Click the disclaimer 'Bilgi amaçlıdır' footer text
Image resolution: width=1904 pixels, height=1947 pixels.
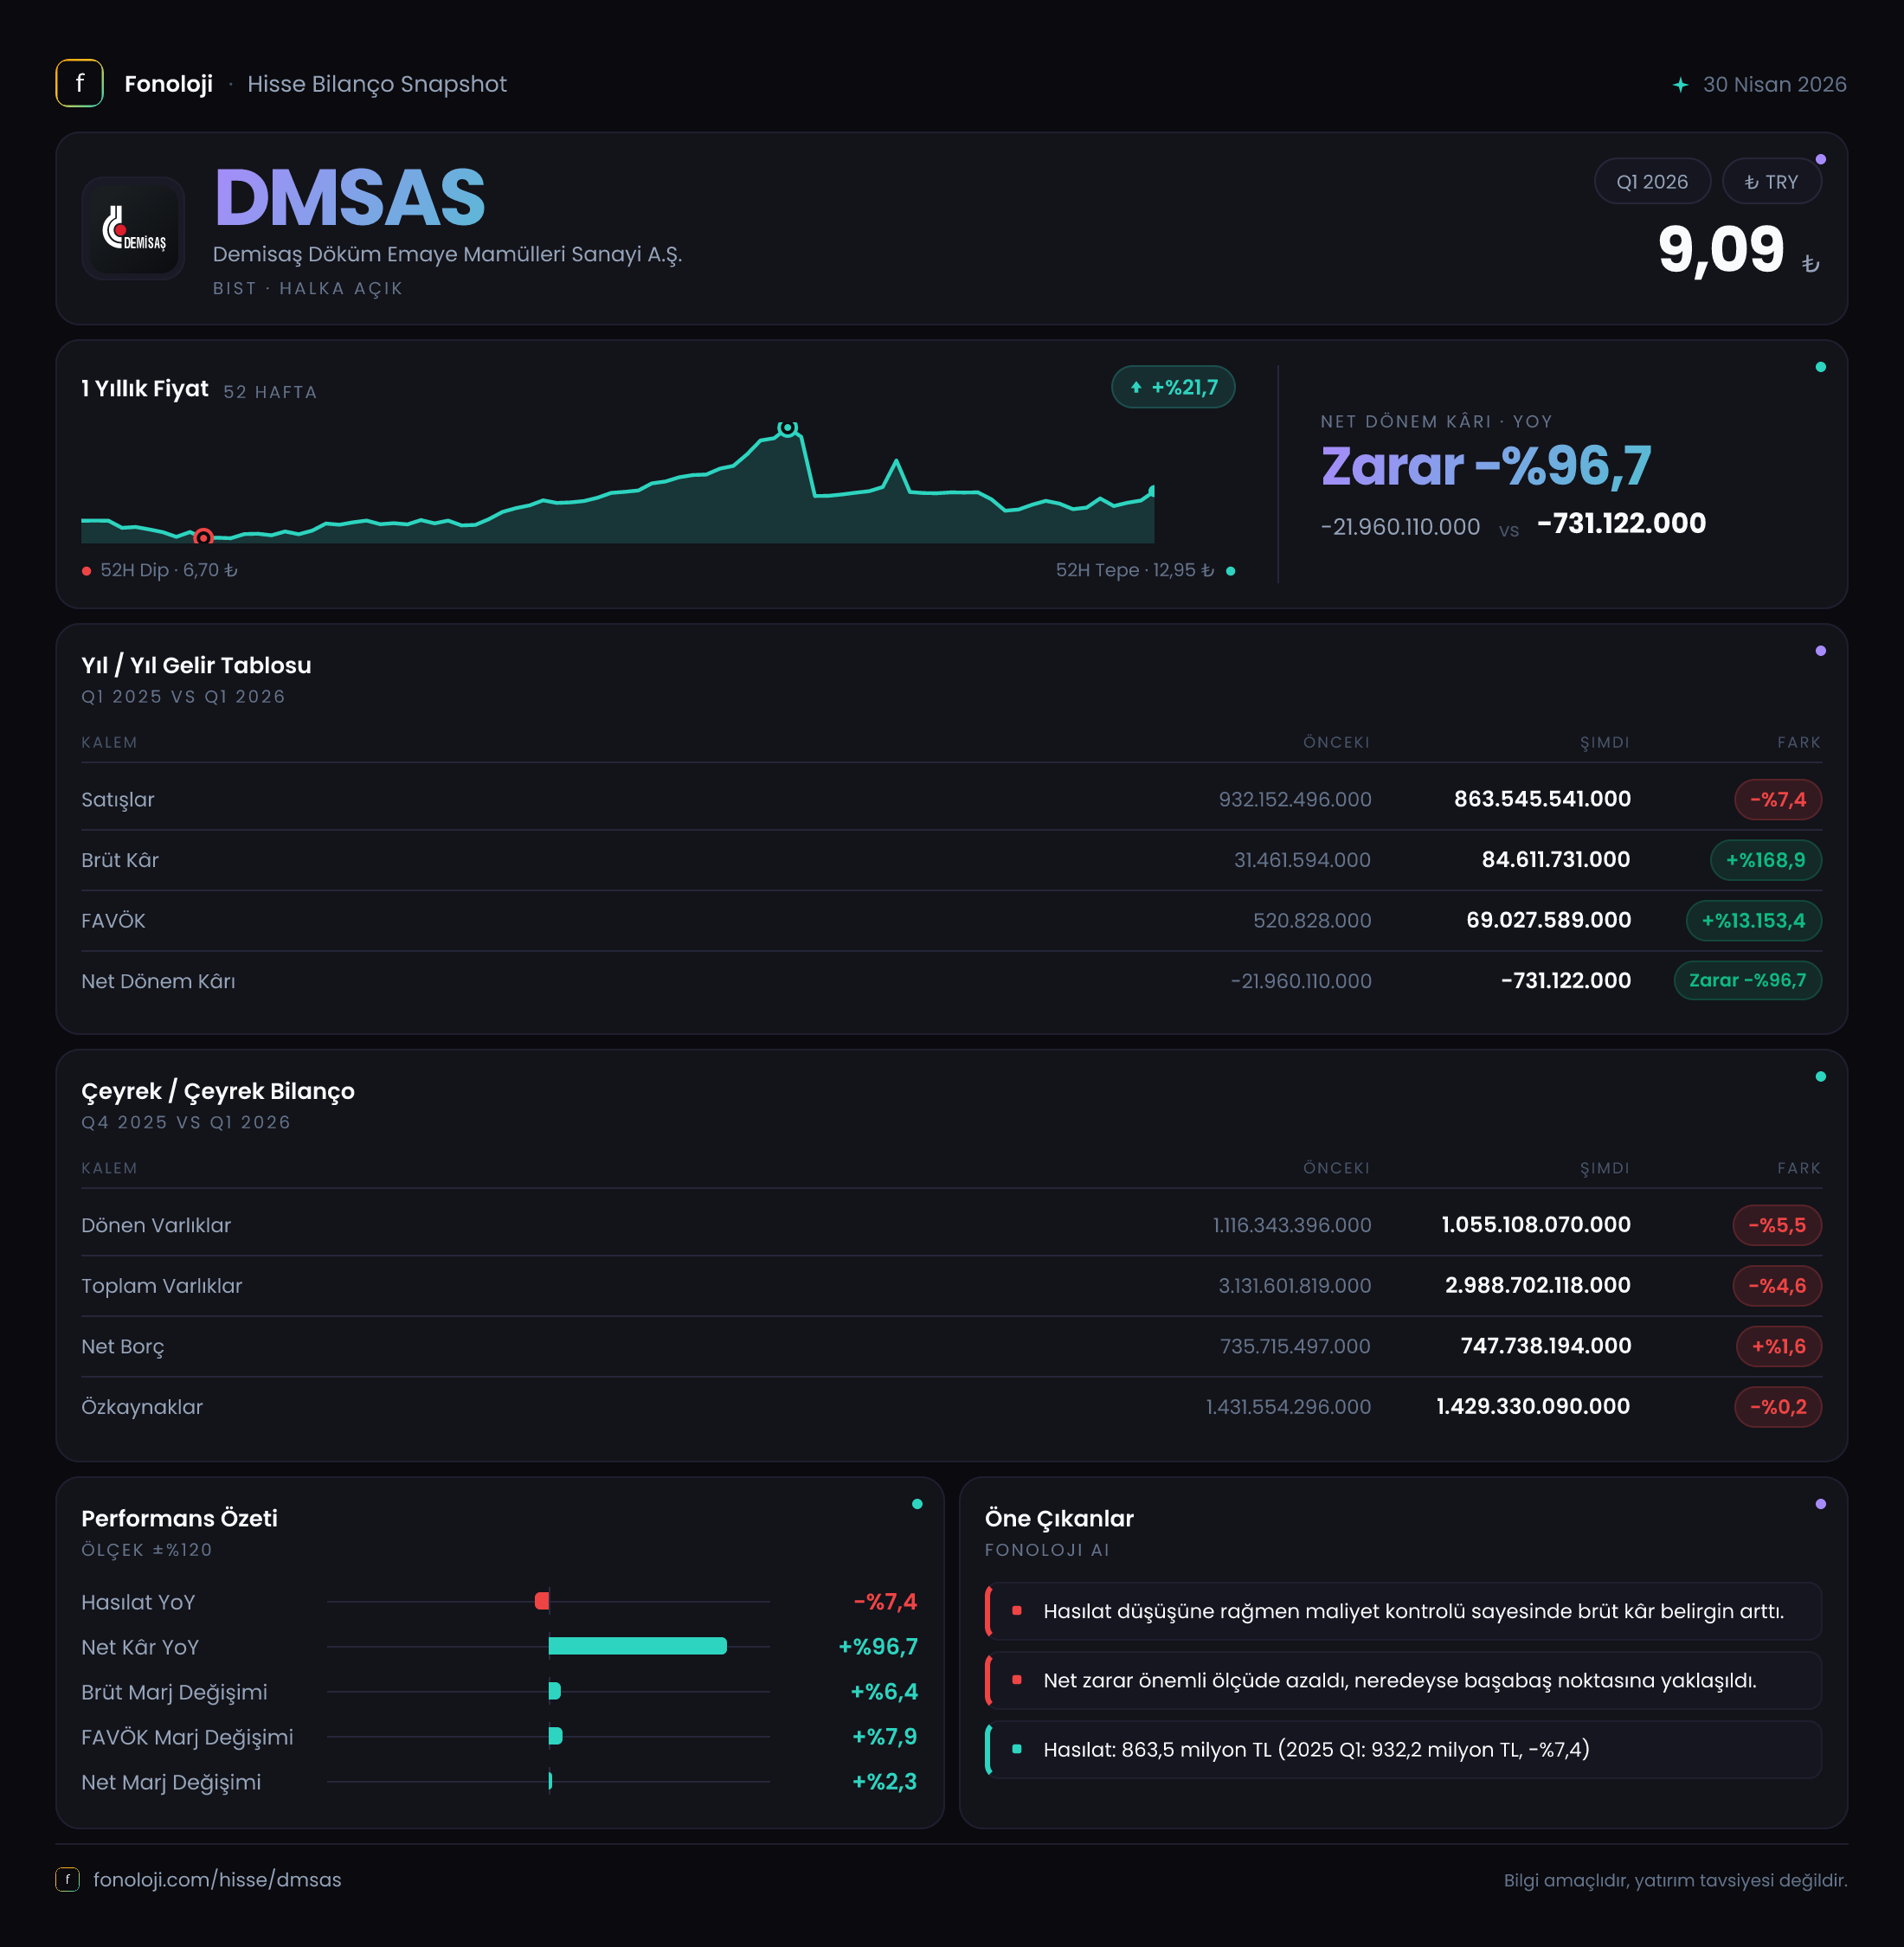[x=1675, y=1880]
